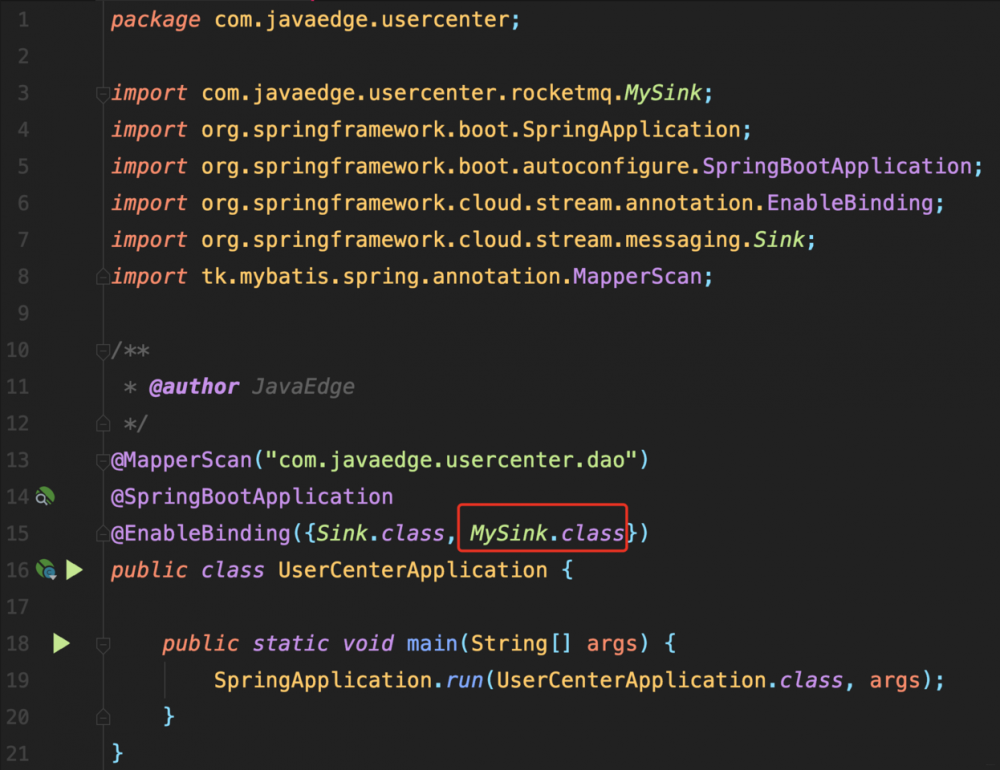Click Sink in import on line 7

(x=779, y=240)
